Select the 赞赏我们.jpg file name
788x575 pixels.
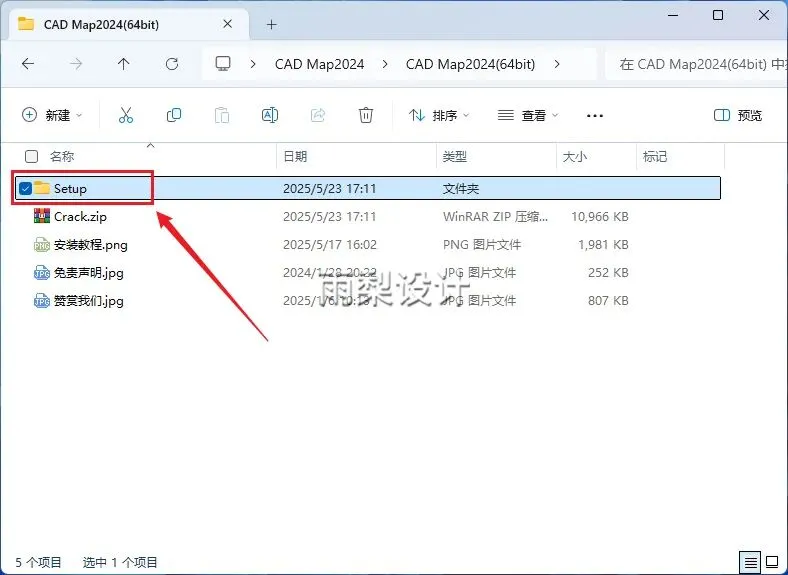(x=88, y=301)
